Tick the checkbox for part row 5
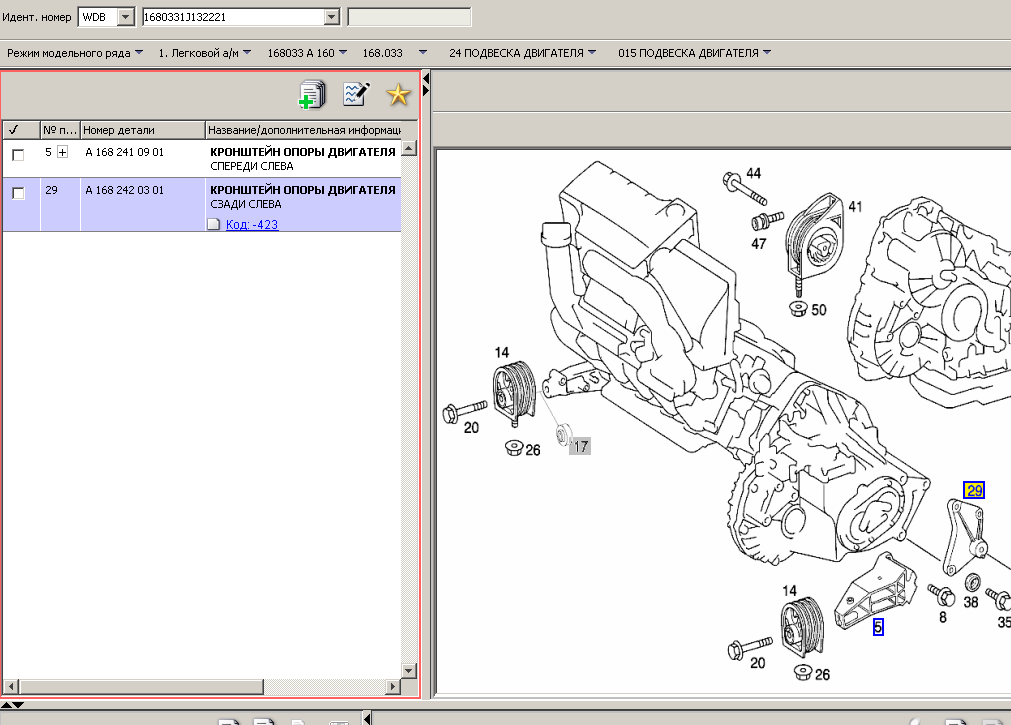Image resolution: width=1011 pixels, height=725 pixels. pyautogui.click(x=18, y=155)
